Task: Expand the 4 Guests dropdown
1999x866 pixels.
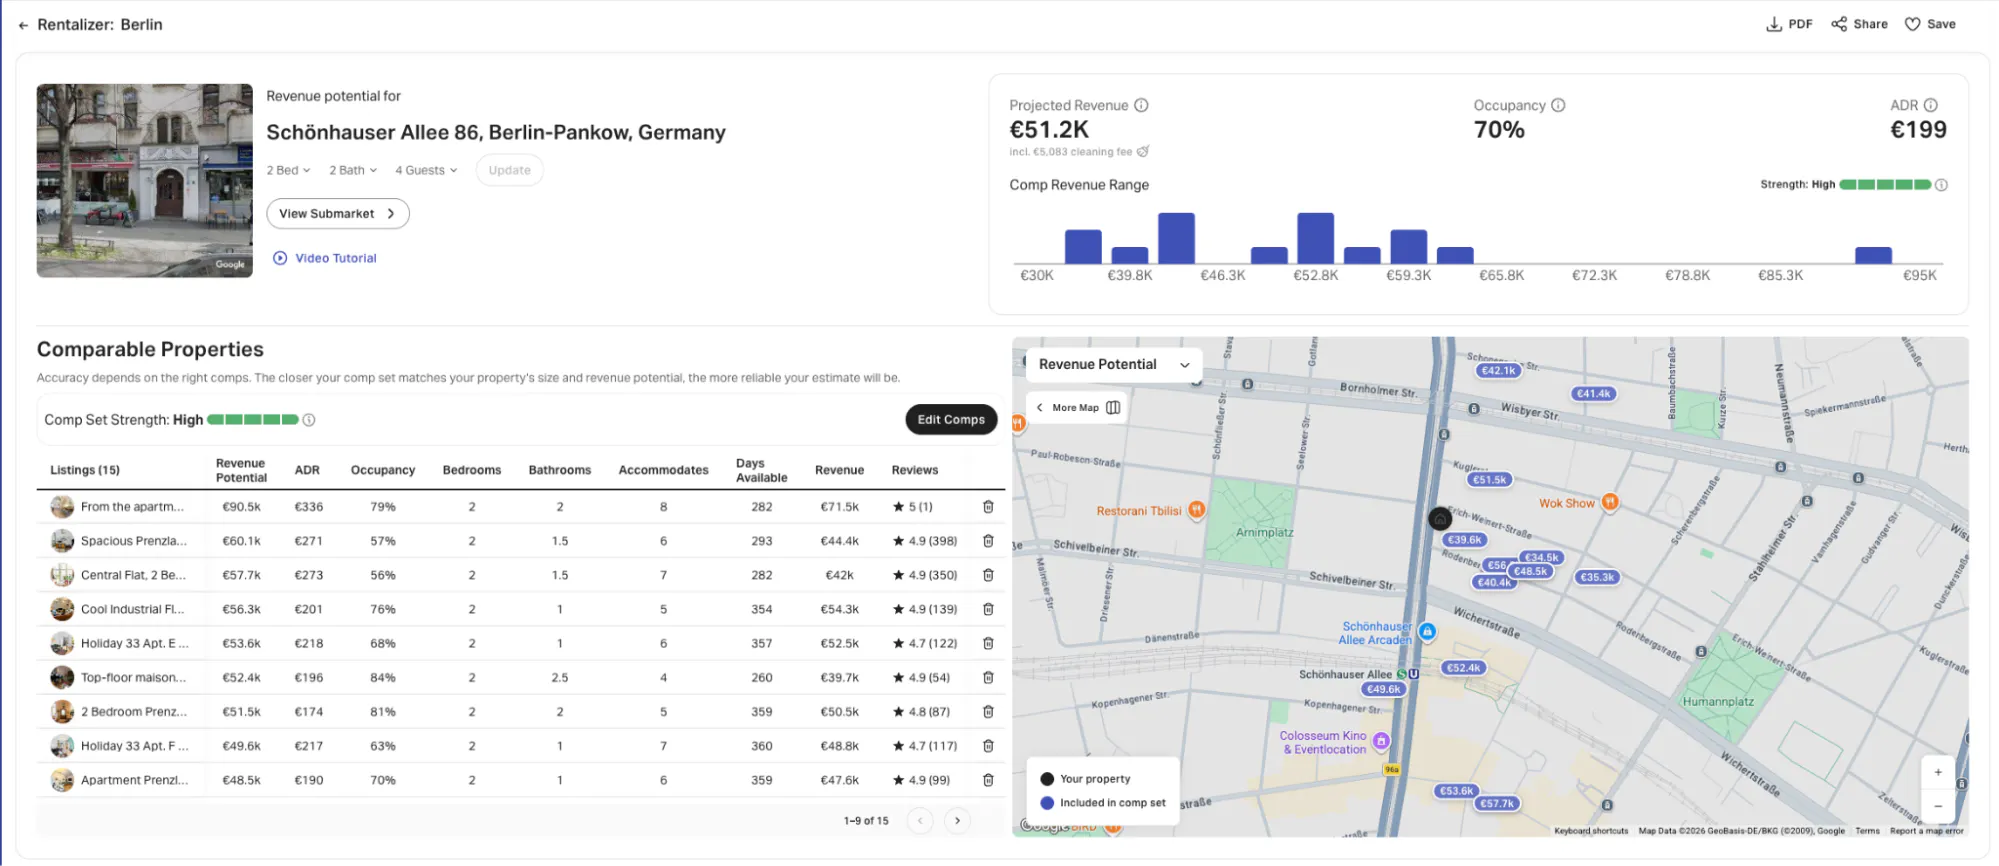Action: [426, 170]
